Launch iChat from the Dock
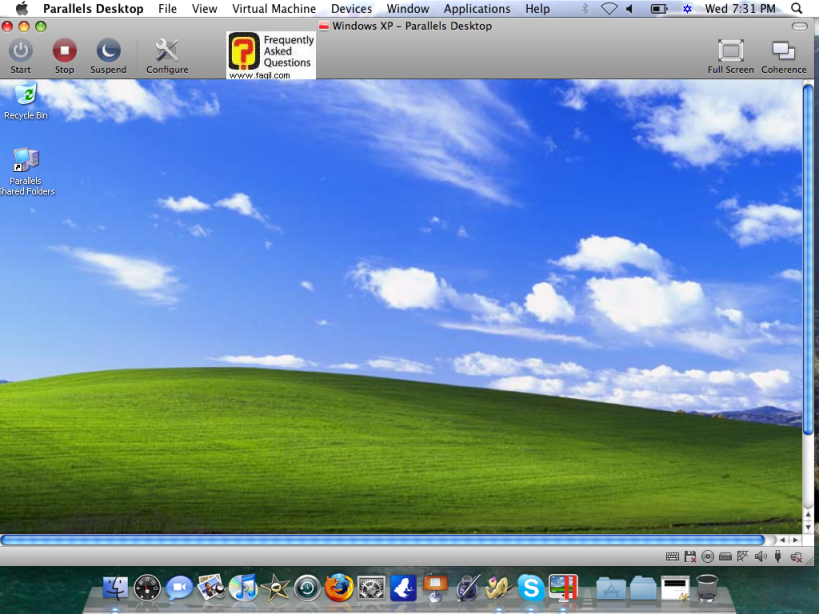The height and width of the screenshot is (614, 819). click(x=179, y=588)
